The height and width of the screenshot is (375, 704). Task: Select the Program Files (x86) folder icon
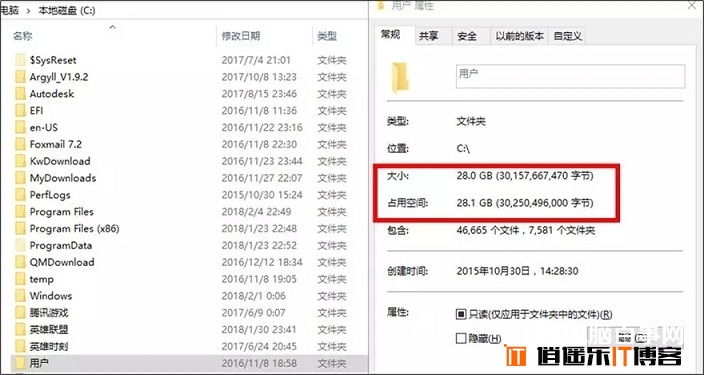[20, 229]
